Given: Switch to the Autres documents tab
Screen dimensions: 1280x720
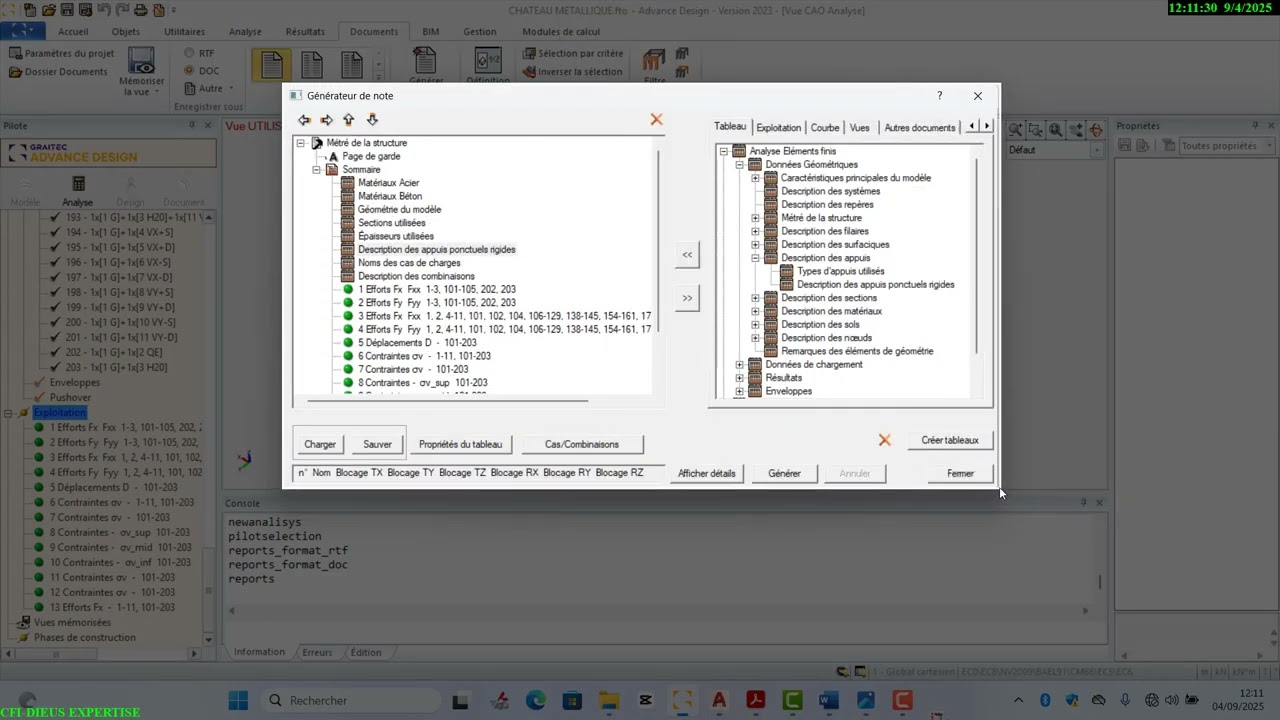Looking at the screenshot, I should point(919,128).
